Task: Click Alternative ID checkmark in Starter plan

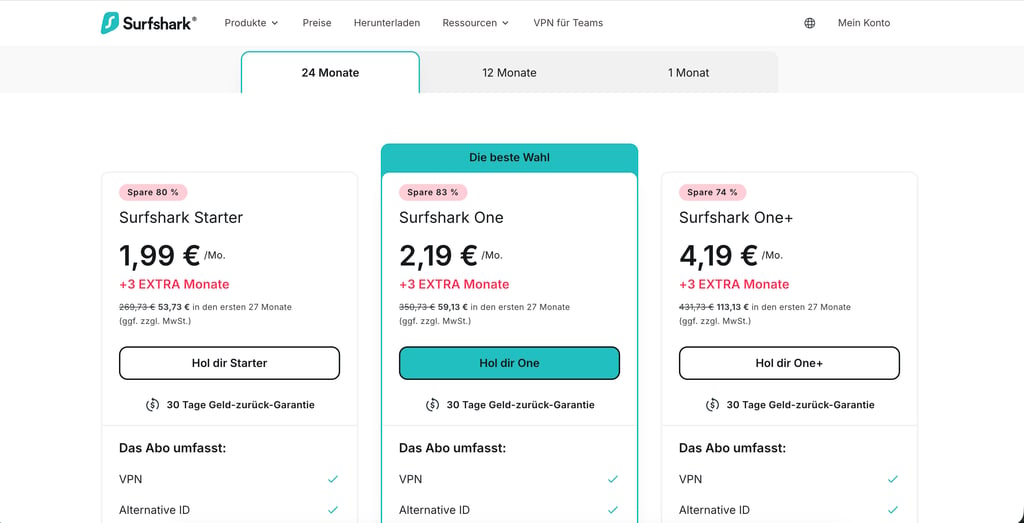Action: click(333, 510)
